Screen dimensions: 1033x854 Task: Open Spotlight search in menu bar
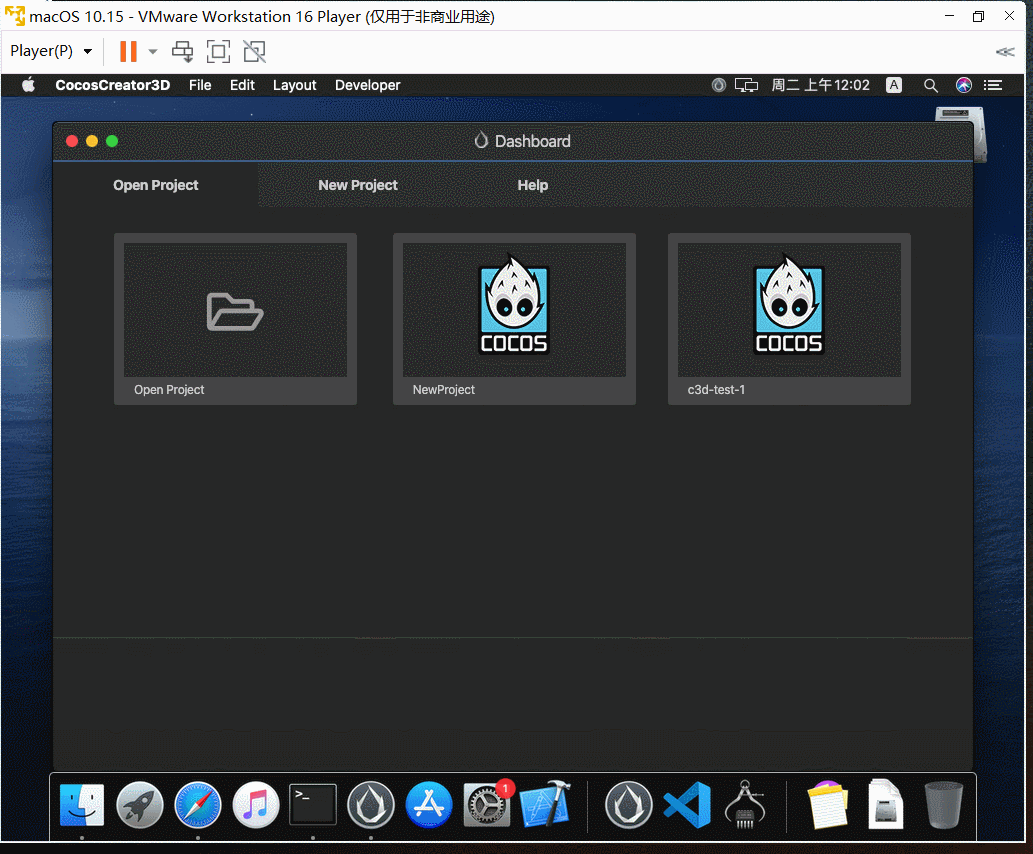click(930, 85)
